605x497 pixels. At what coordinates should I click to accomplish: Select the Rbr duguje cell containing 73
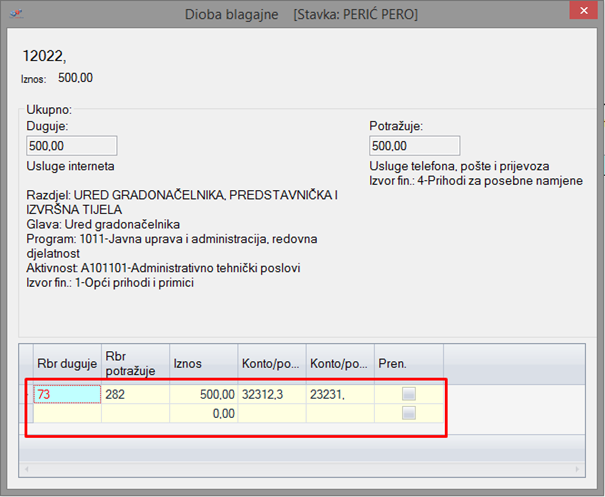coord(67,395)
